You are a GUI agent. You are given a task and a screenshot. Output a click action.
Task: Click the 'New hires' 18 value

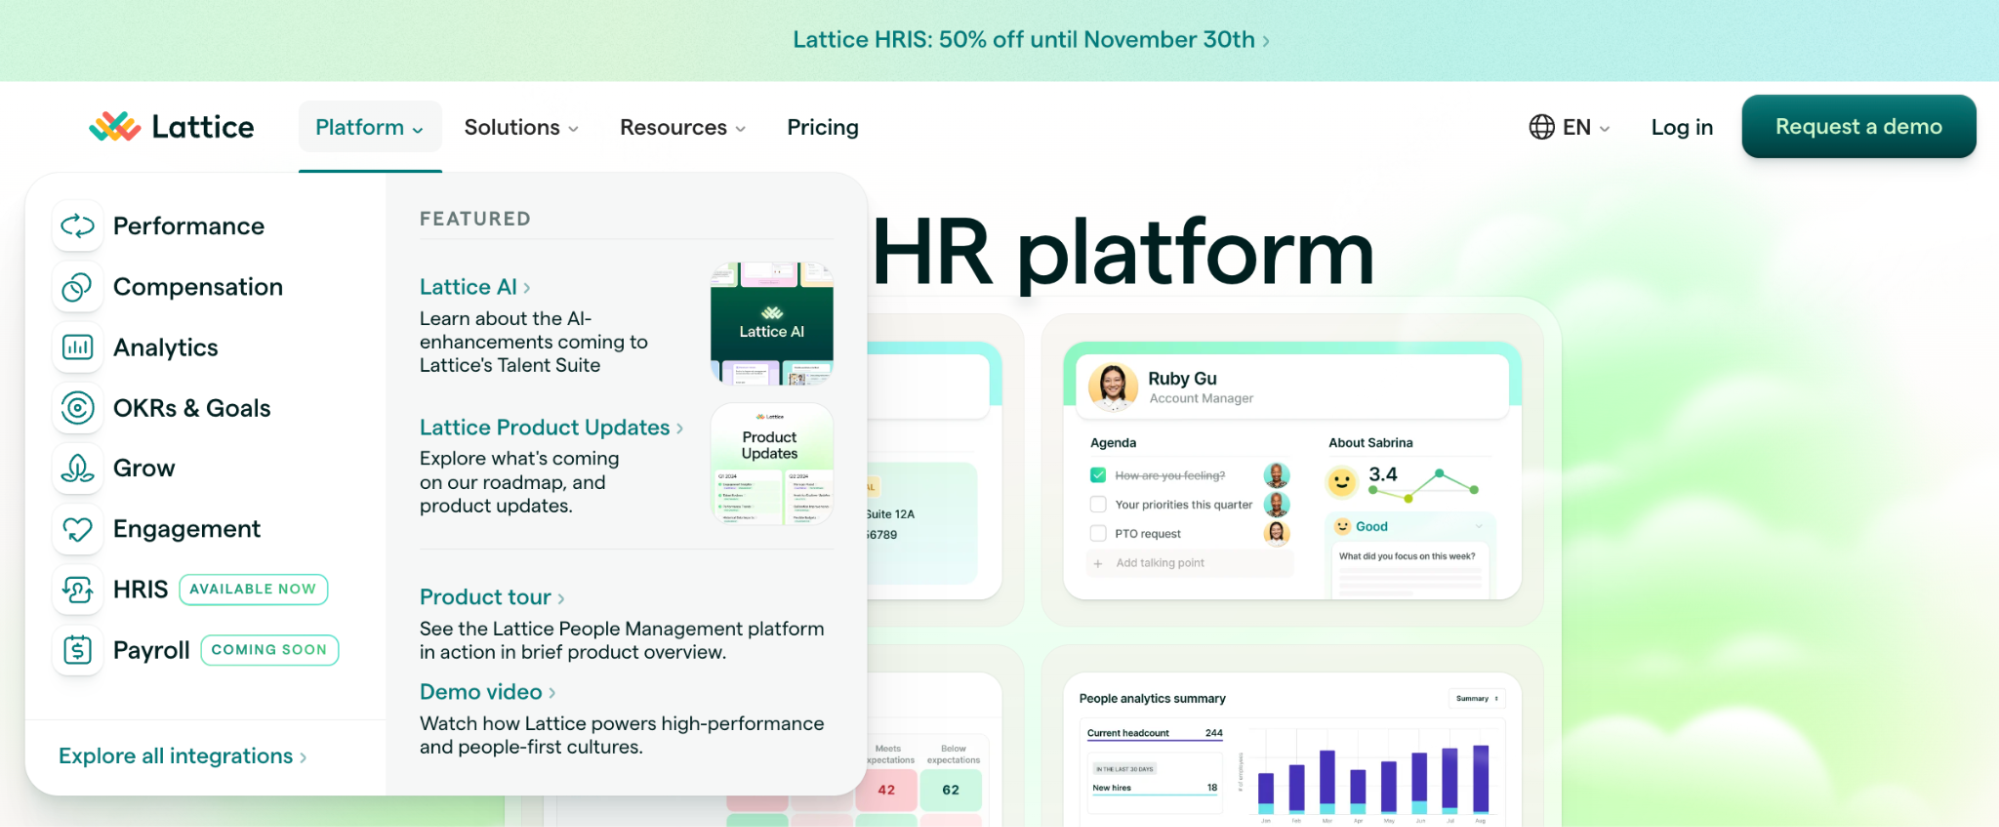[1212, 788]
